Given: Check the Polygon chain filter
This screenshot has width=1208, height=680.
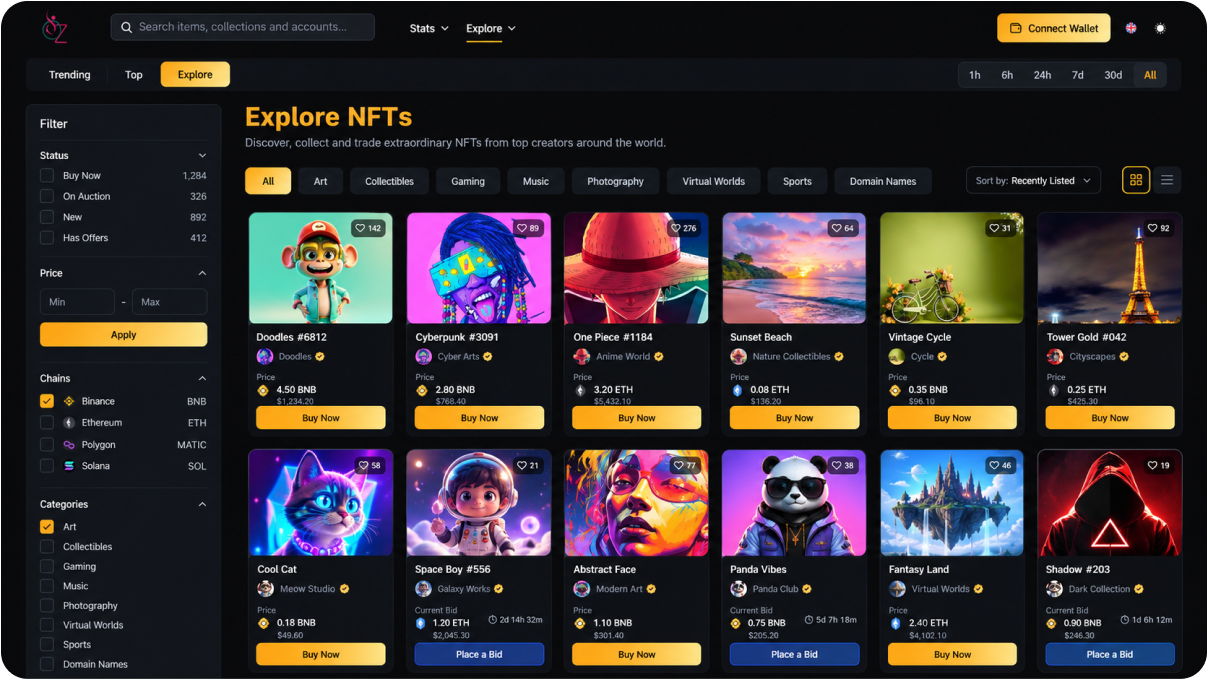Looking at the screenshot, I should click(x=47, y=445).
